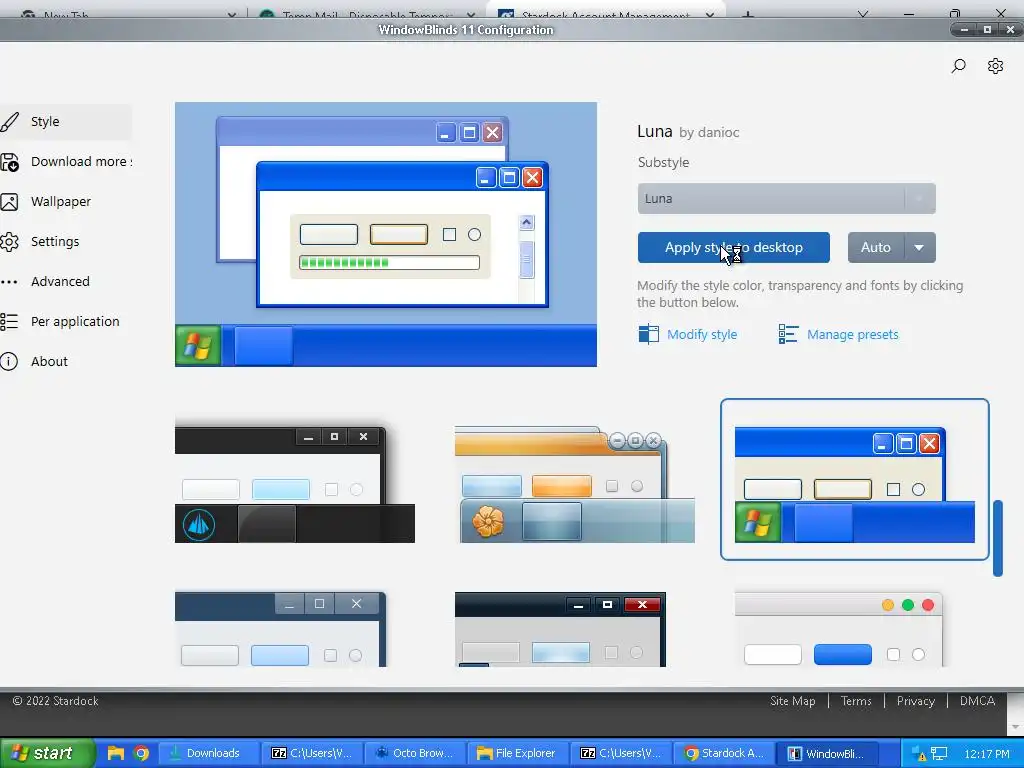Open the Download more styles icon
The image size is (1024, 768).
tap(9, 162)
